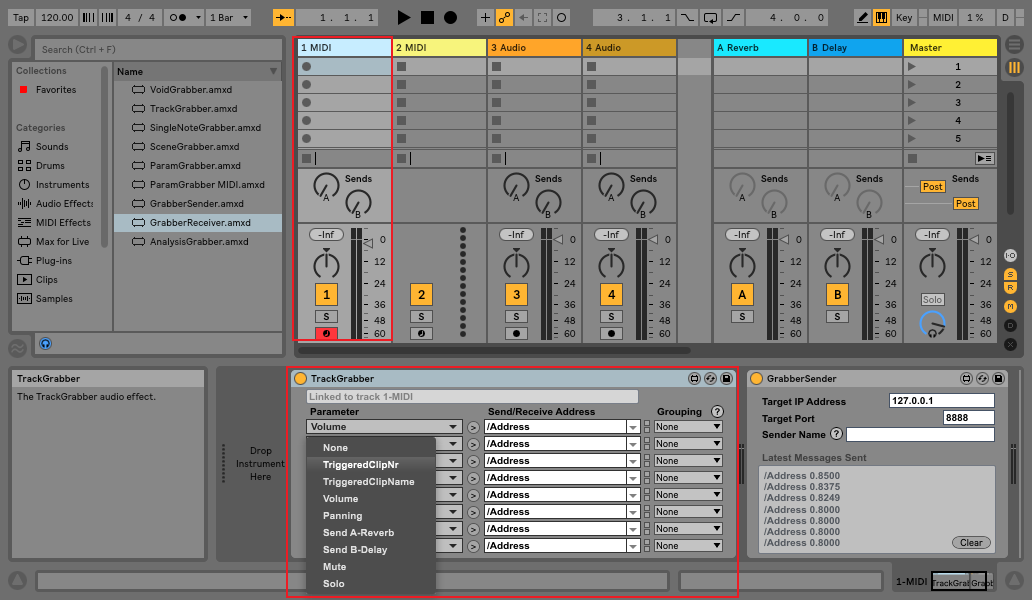This screenshot has height=600, width=1032.
Task: Click the Session Record circle icon
Action: tap(561, 18)
